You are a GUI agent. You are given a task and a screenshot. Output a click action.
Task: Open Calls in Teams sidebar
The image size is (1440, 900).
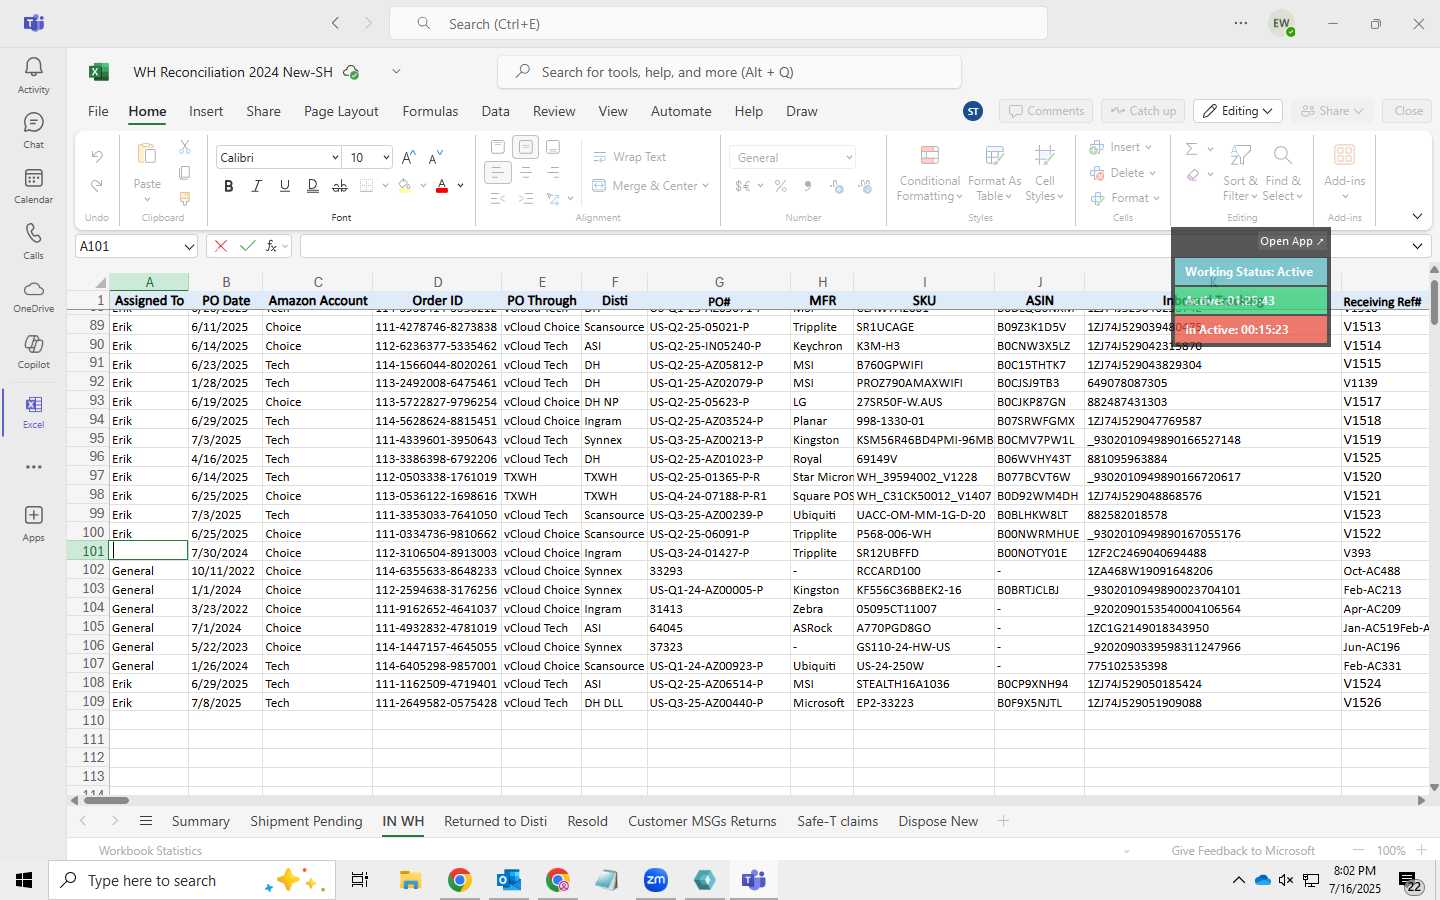(x=33, y=241)
